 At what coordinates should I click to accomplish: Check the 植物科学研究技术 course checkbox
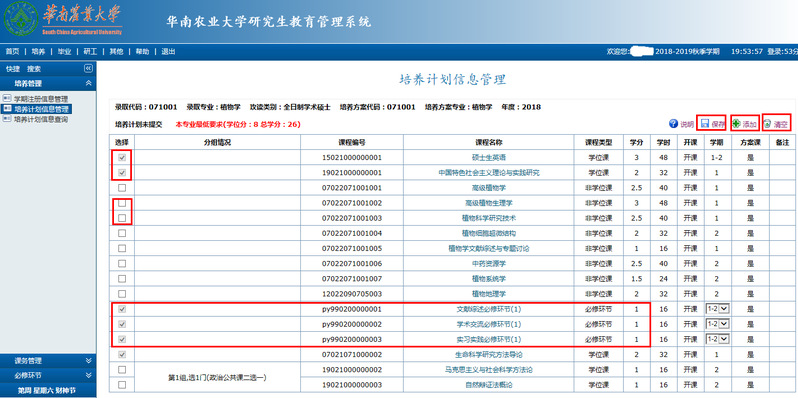click(122, 218)
